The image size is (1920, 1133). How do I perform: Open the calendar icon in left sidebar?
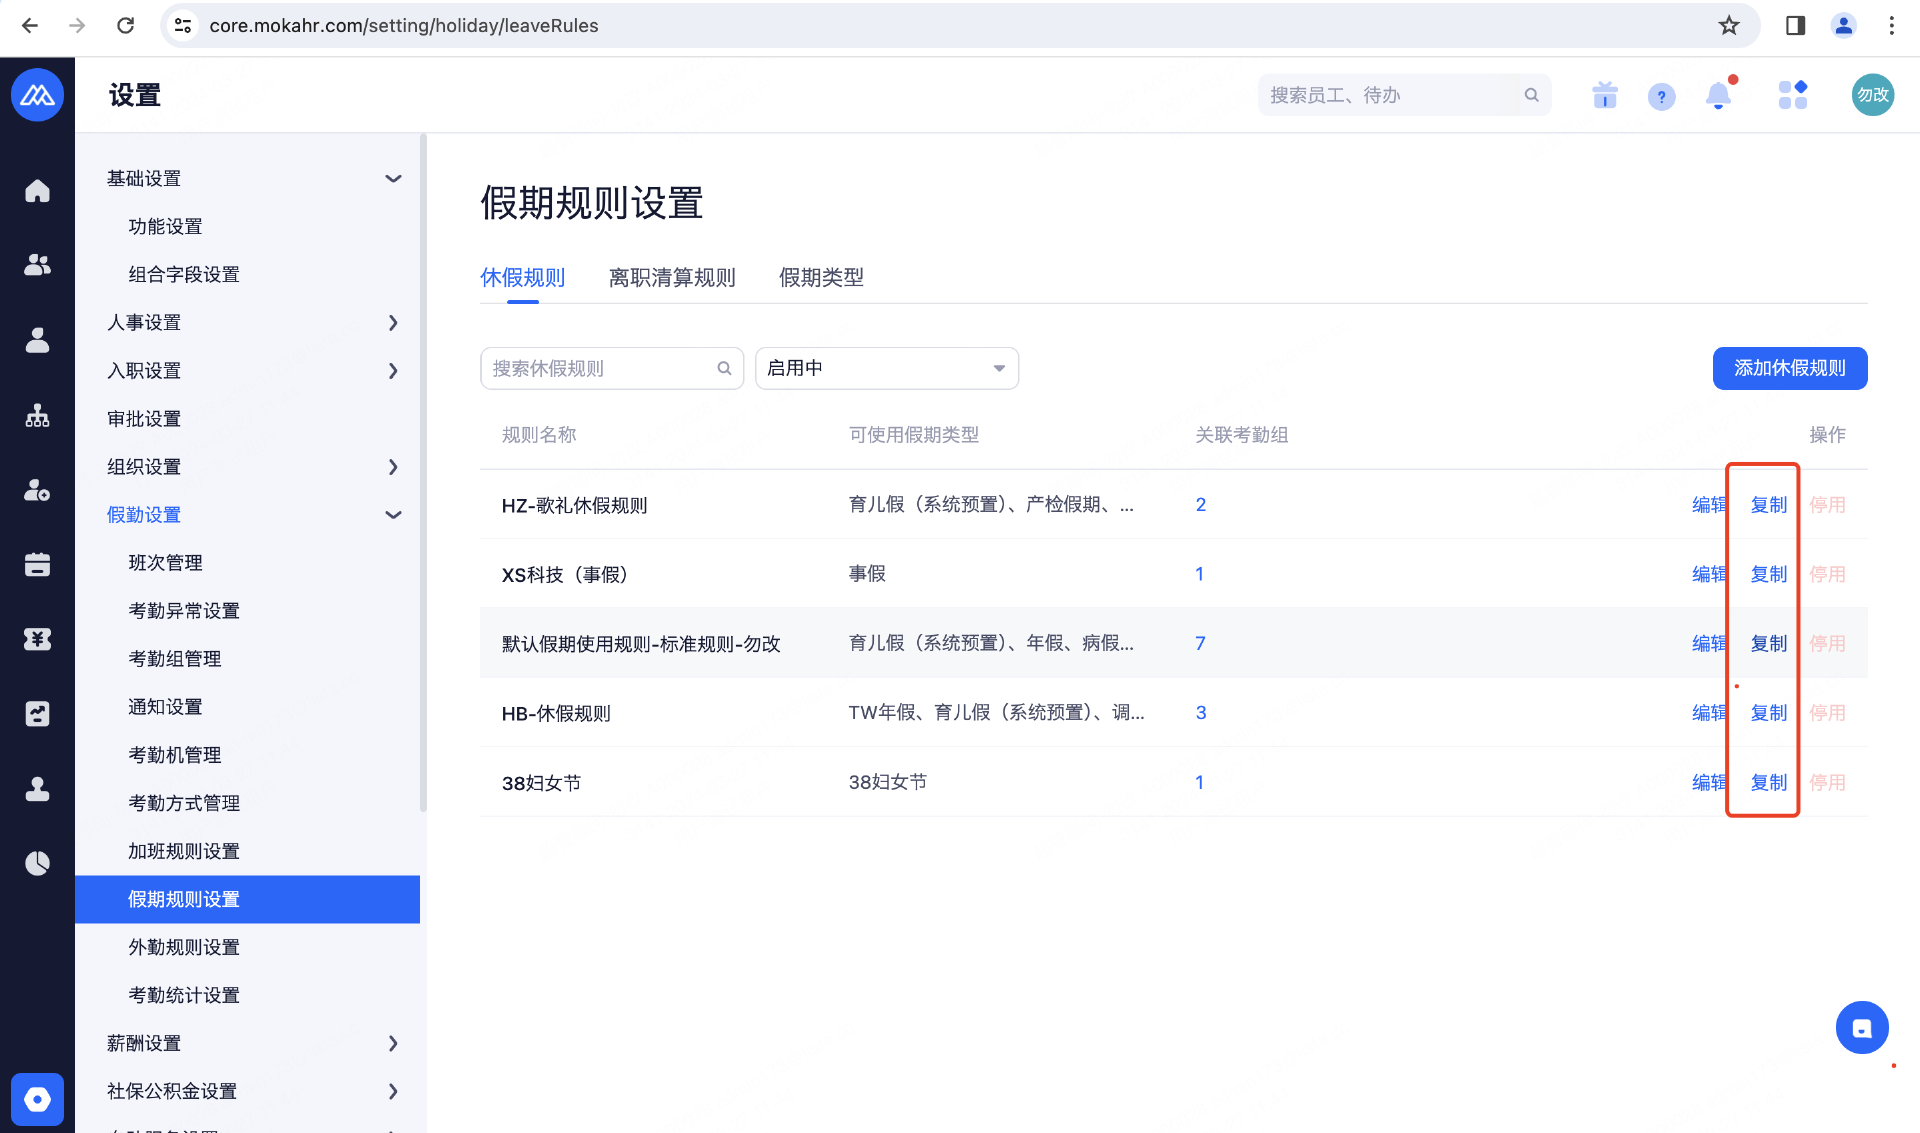point(37,565)
